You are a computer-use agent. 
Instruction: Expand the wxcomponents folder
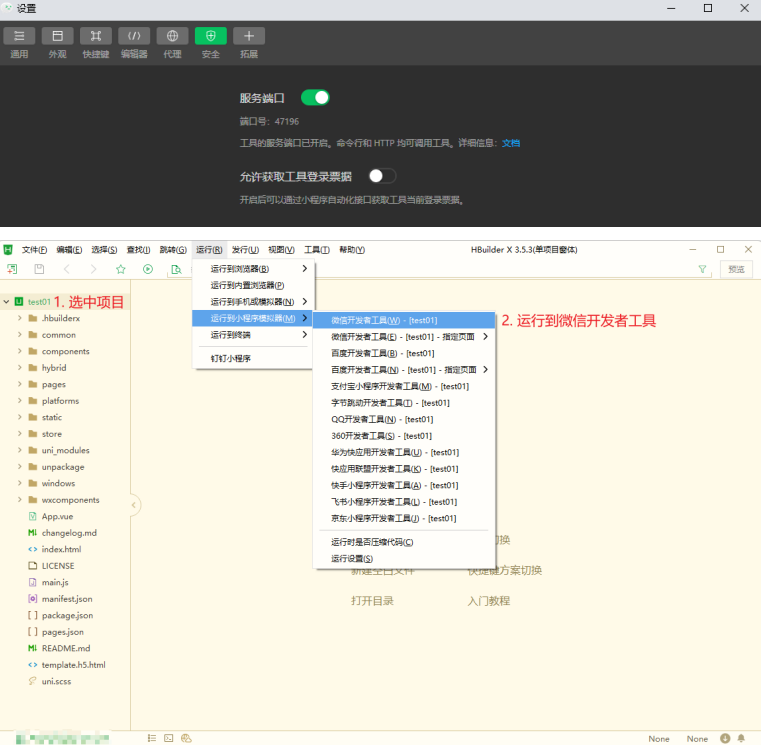19,500
